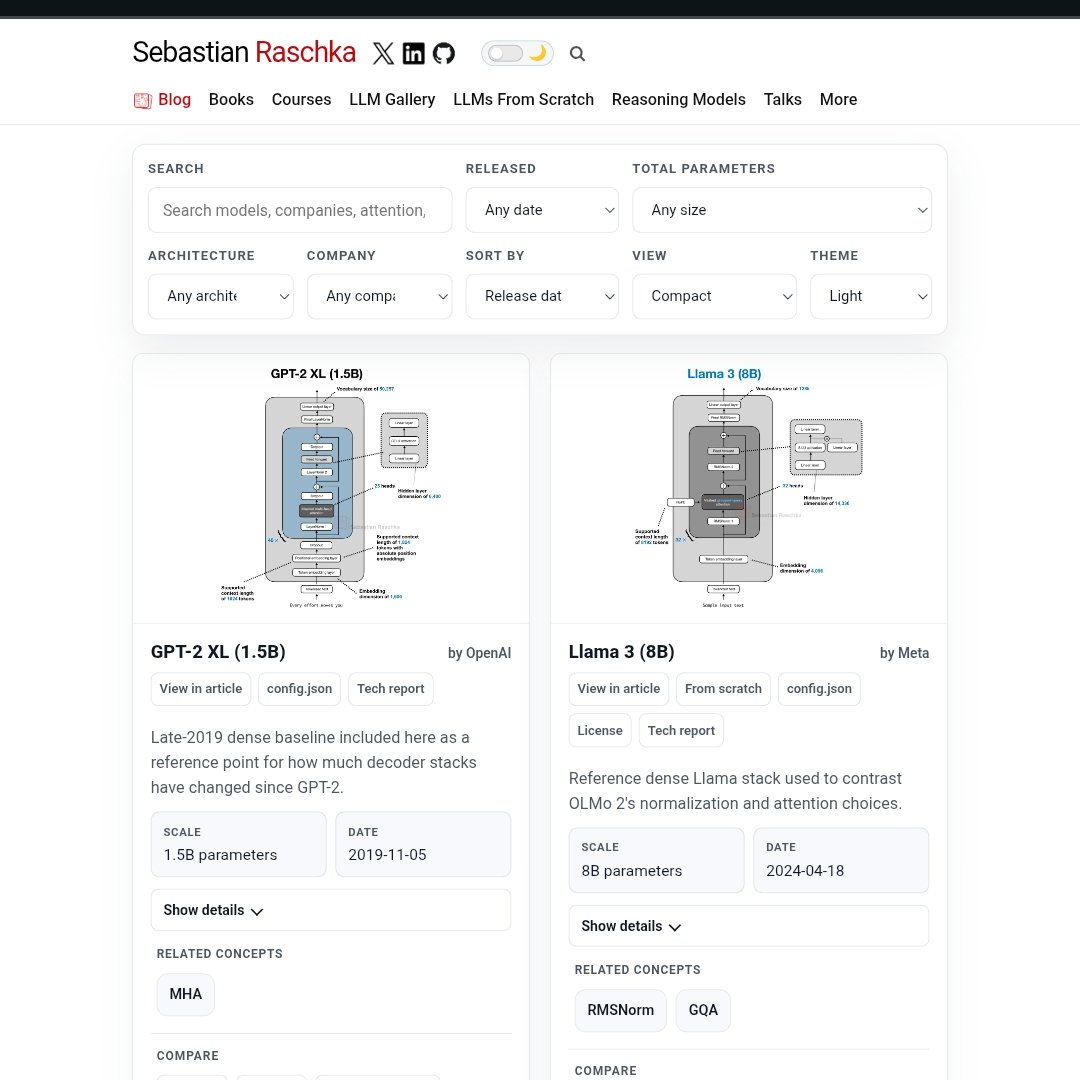Open the Books nav item

(231, 99)
